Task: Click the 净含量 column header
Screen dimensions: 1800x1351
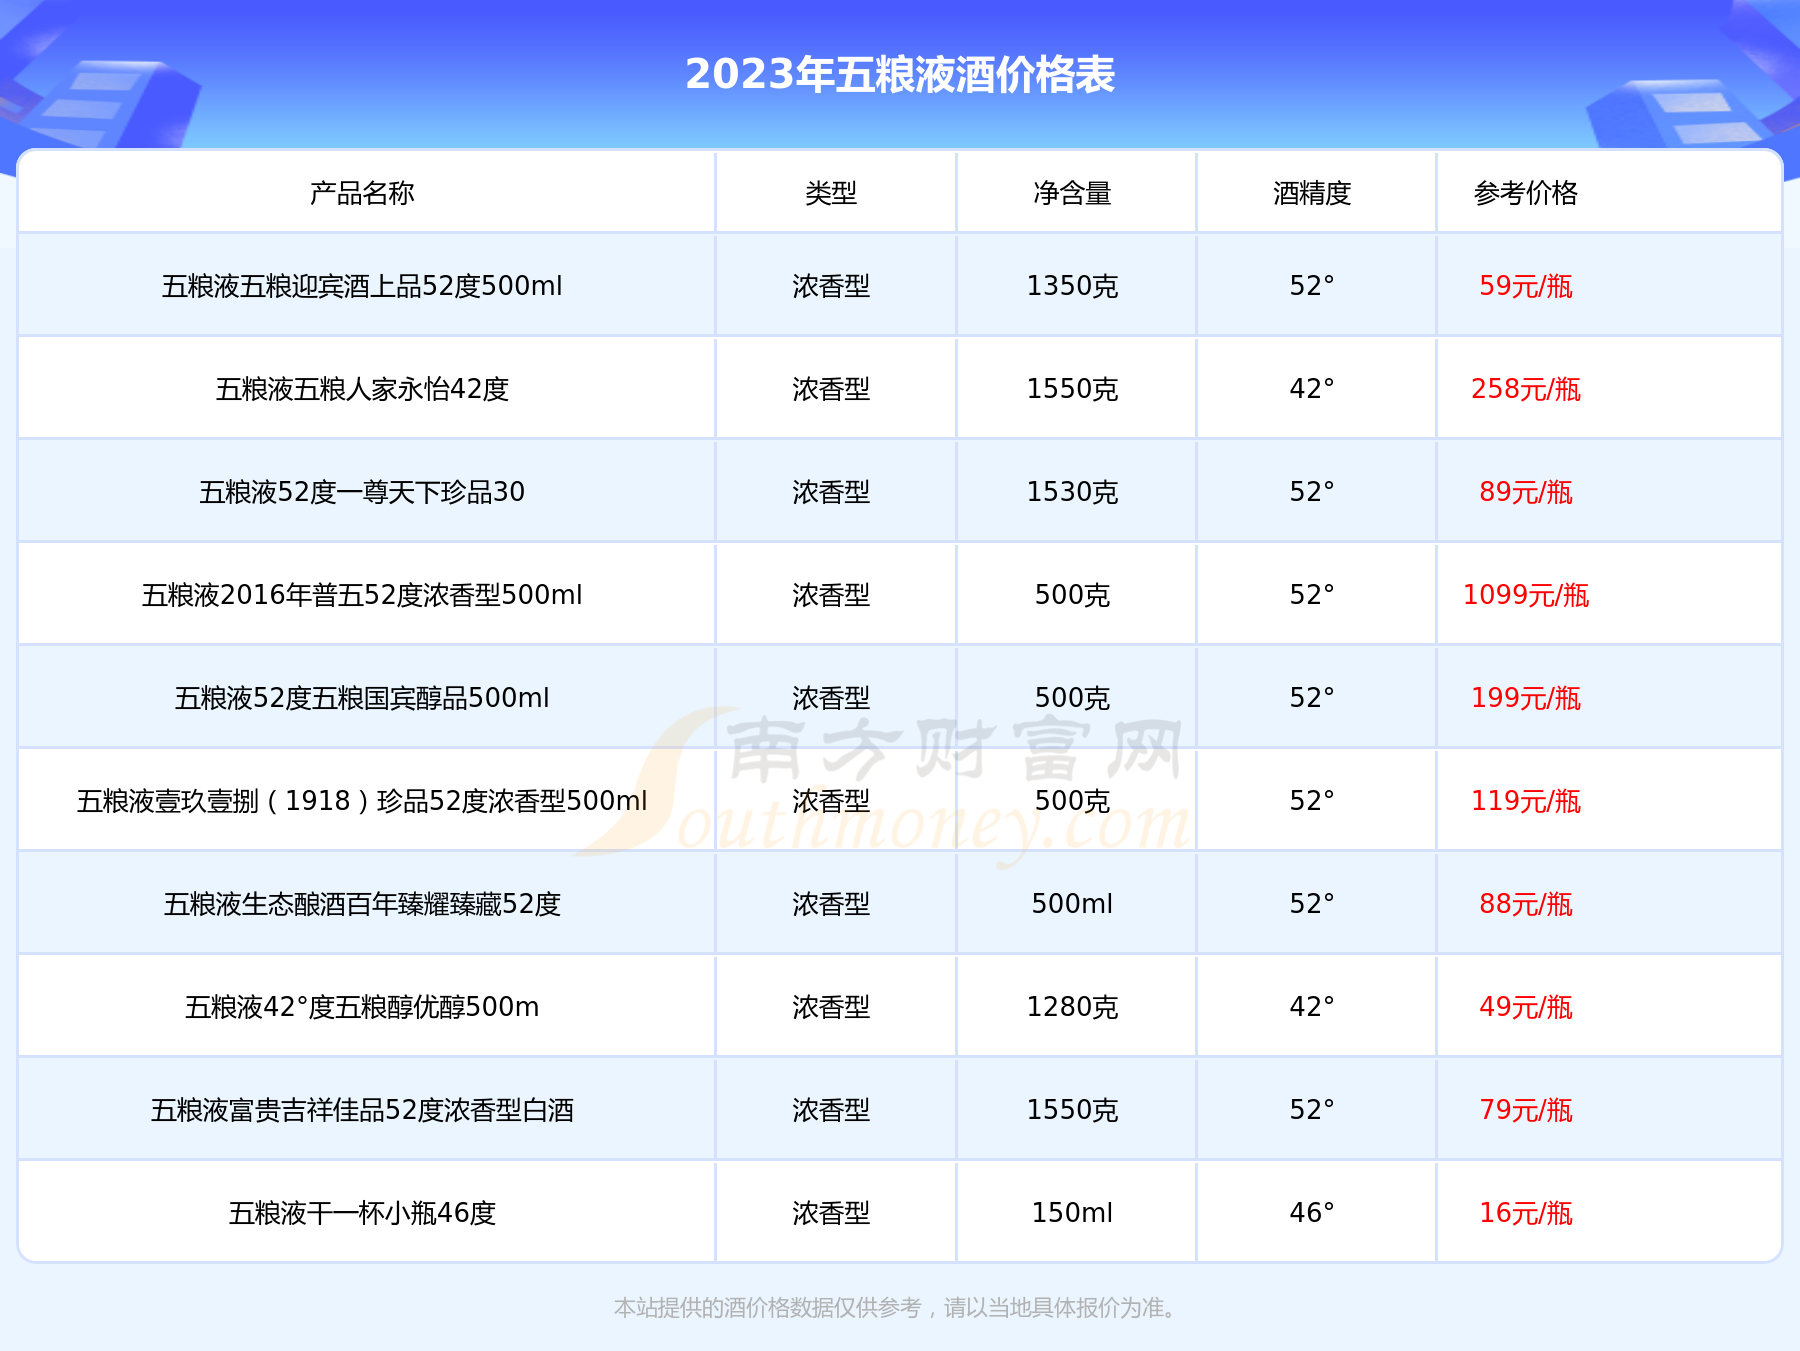Action: pyautogui.click(x=1072, y=193)
